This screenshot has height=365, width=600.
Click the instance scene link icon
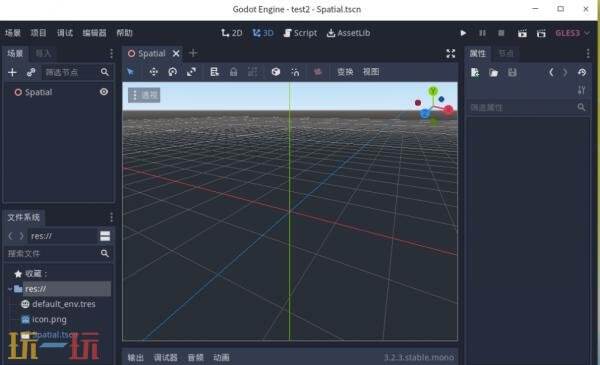coord(31,72)
